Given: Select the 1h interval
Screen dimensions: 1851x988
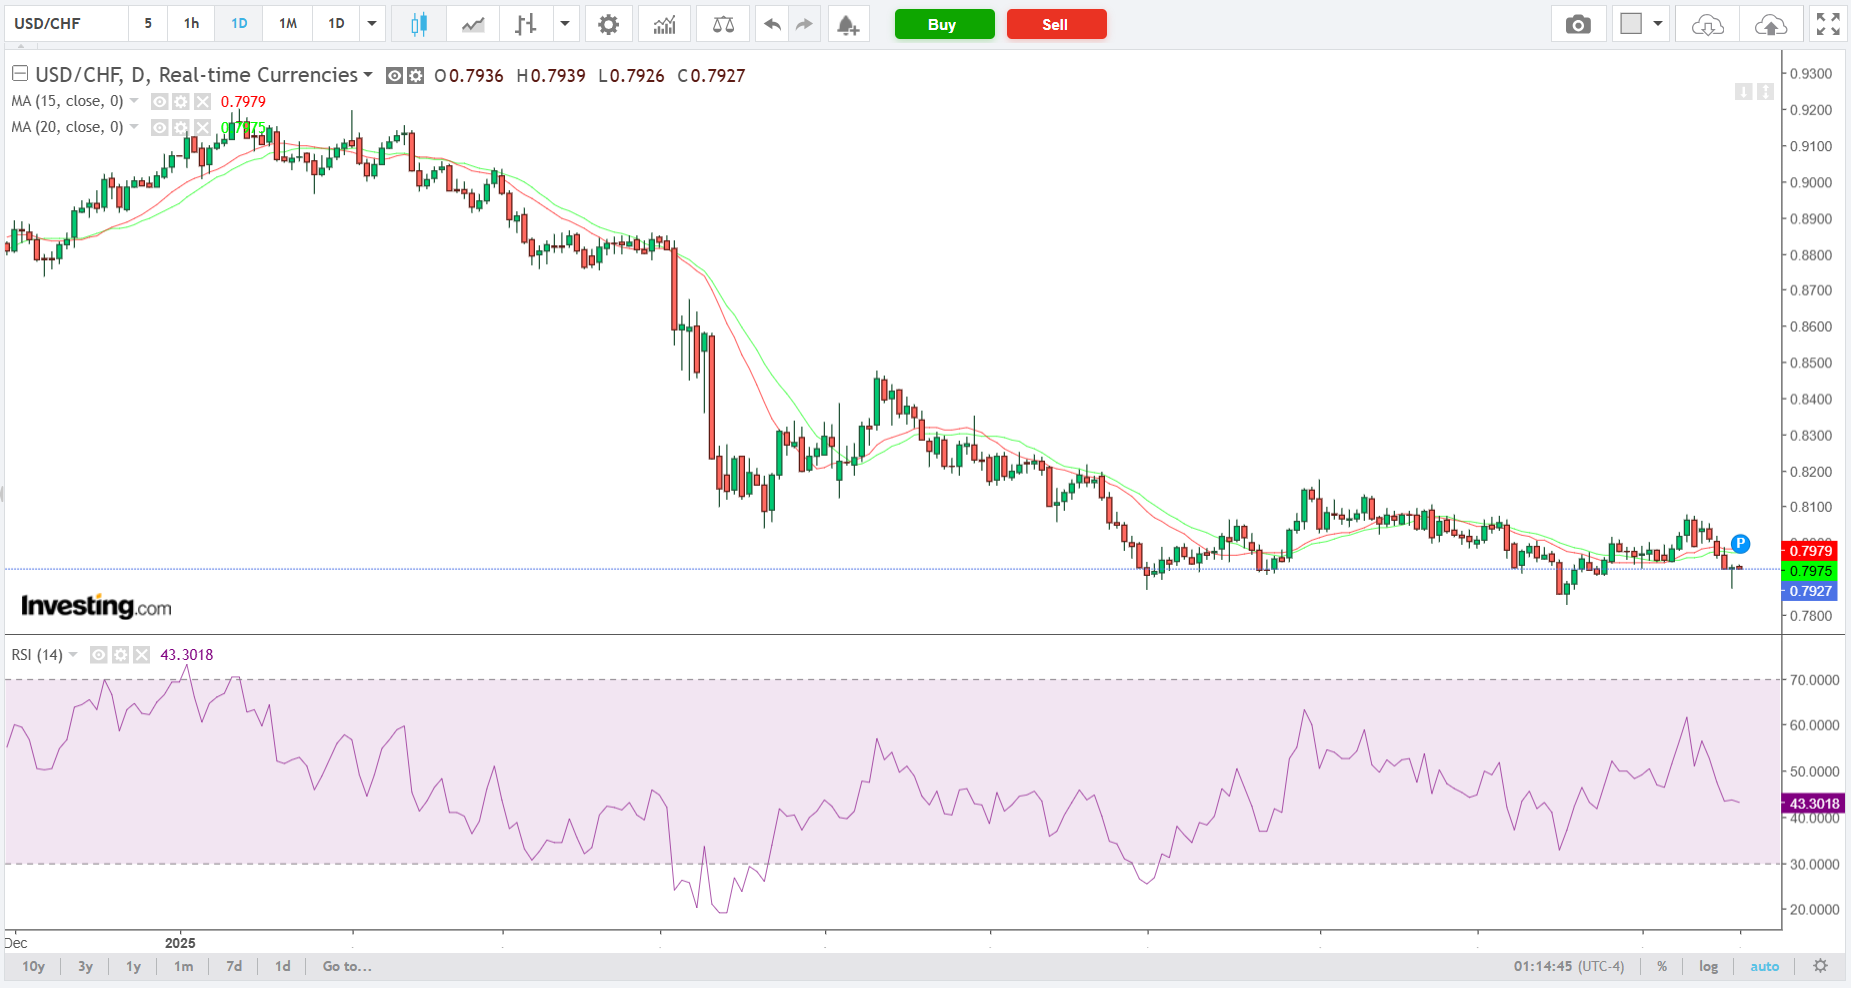Looking at the screenshot, I should coord(191,24).
